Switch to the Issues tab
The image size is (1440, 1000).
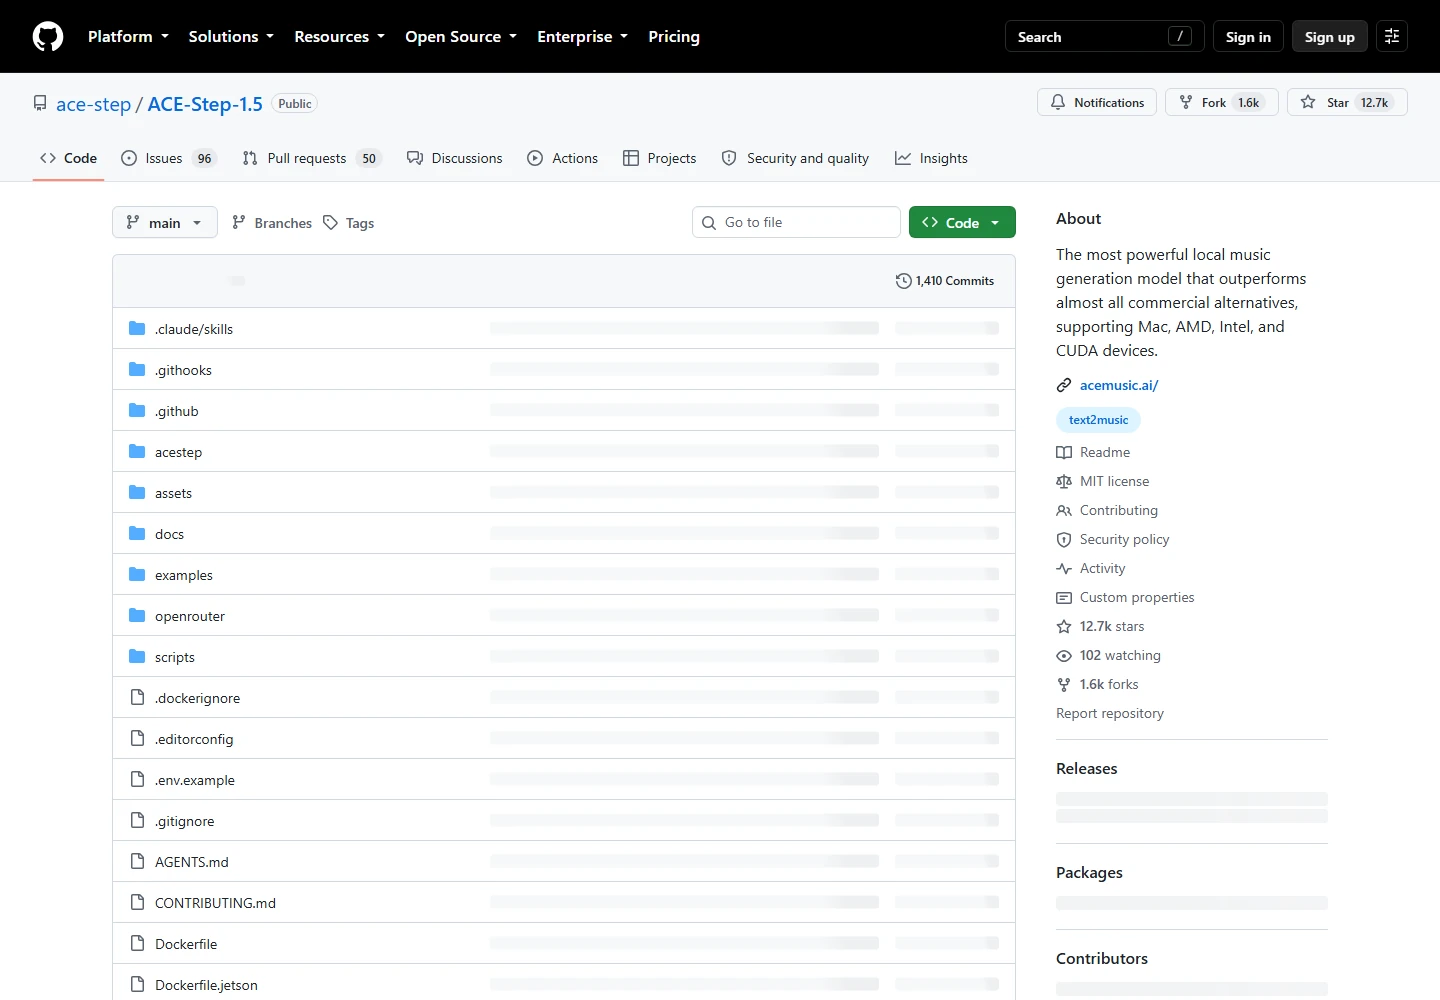168,158
